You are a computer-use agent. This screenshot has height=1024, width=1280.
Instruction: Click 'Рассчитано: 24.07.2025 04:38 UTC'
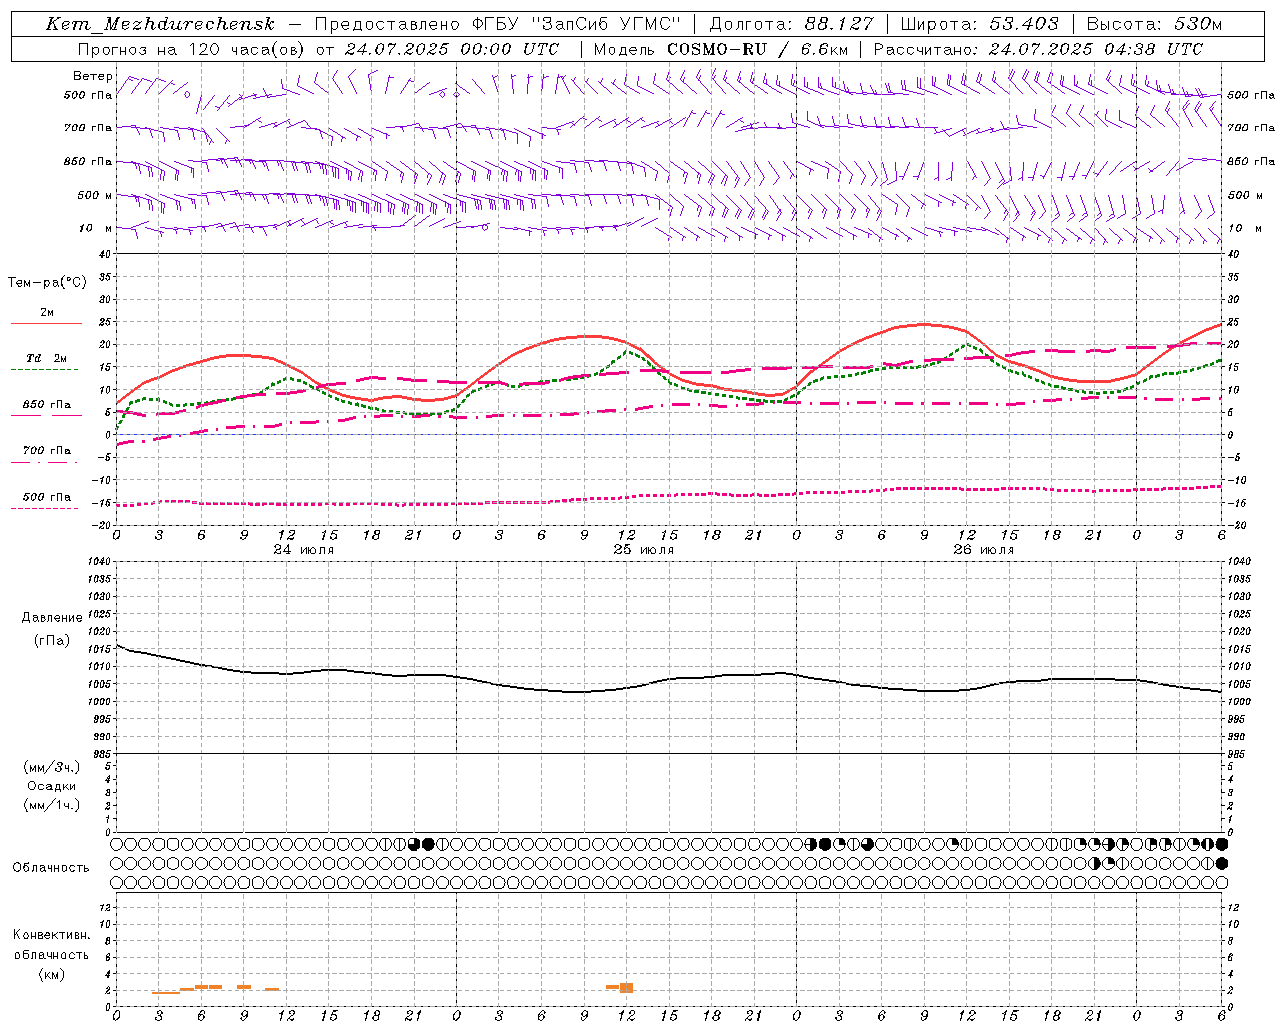pos(1038,49)
